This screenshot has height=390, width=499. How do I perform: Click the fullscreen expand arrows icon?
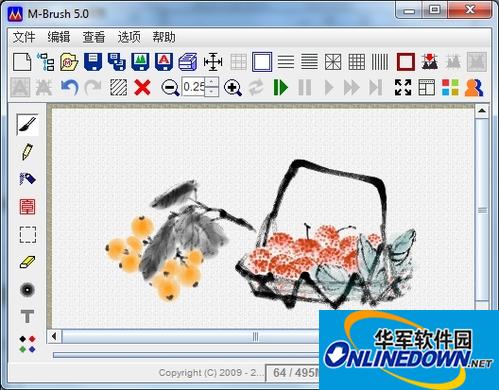click(403, 87)
